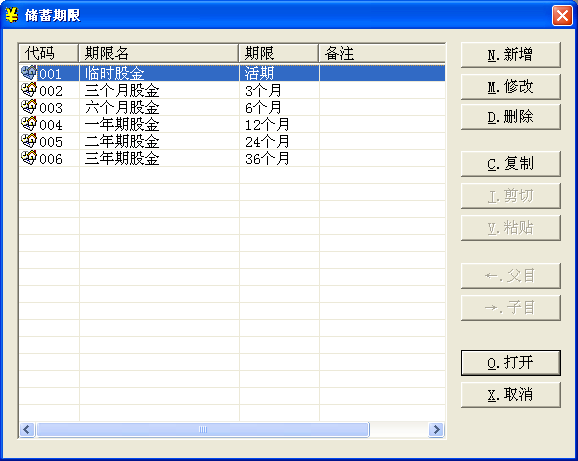Click the M. 修改 button
The width and height of the screenshot is (578, 461).
[x=511, y=87]
